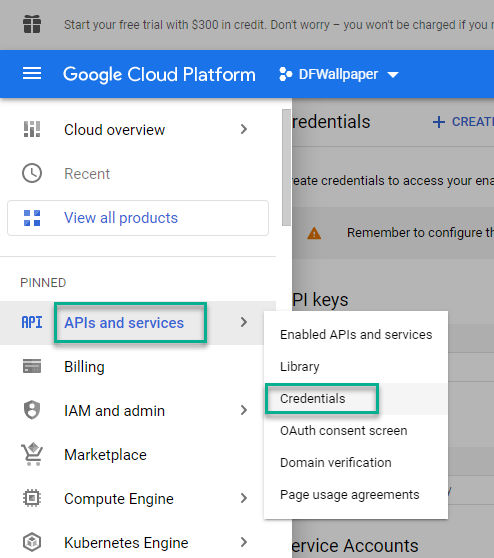
Task: Click the 'Remember to configure' warning text
Action: click(x=420, y=233)
